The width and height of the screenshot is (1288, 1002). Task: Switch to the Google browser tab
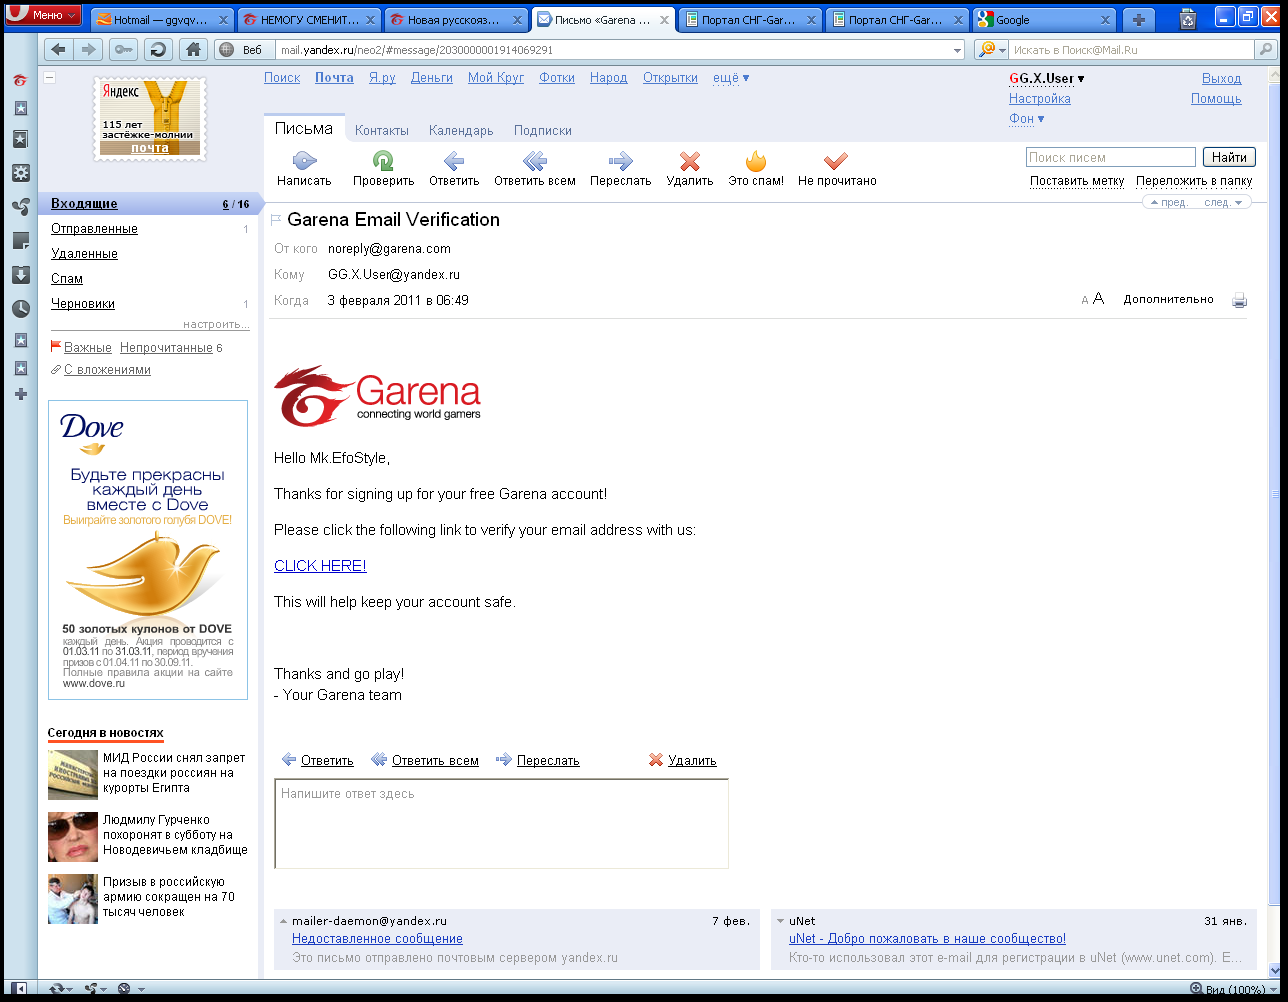click(1045, 20)
